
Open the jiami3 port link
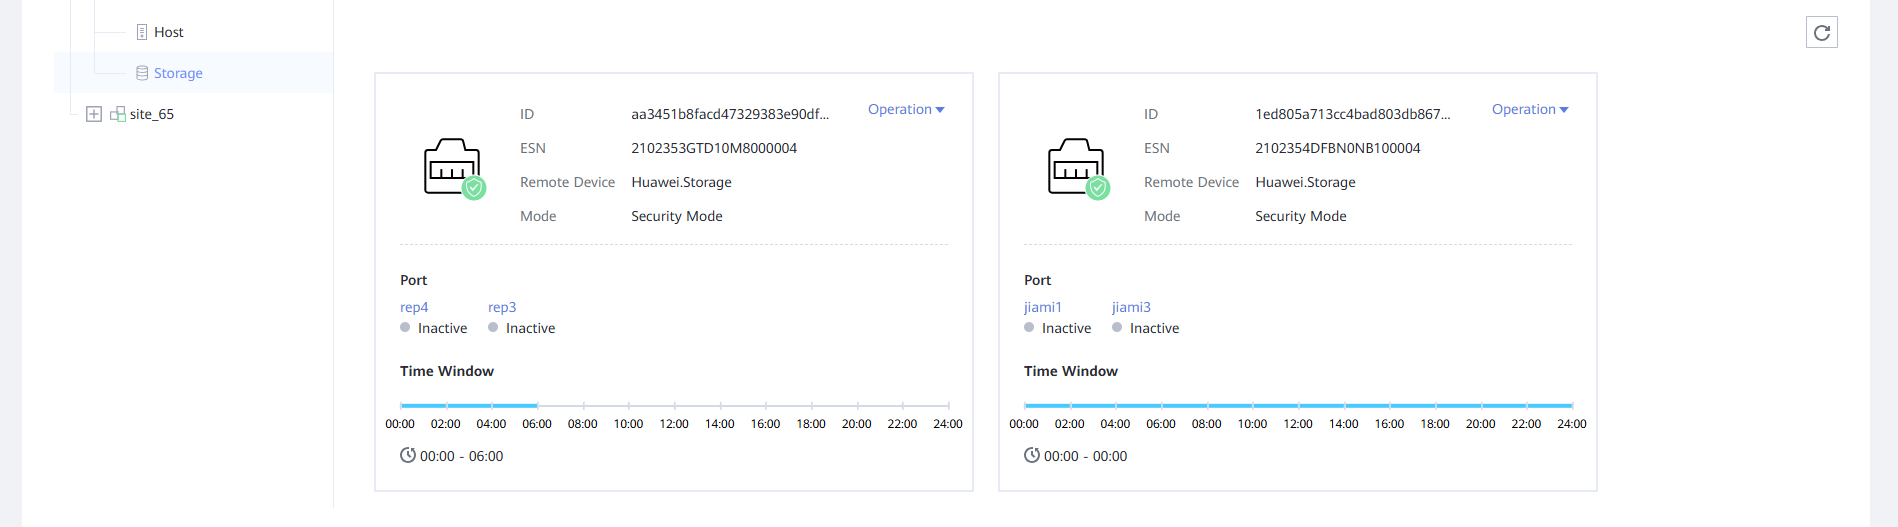click(x=1131, y=307)
